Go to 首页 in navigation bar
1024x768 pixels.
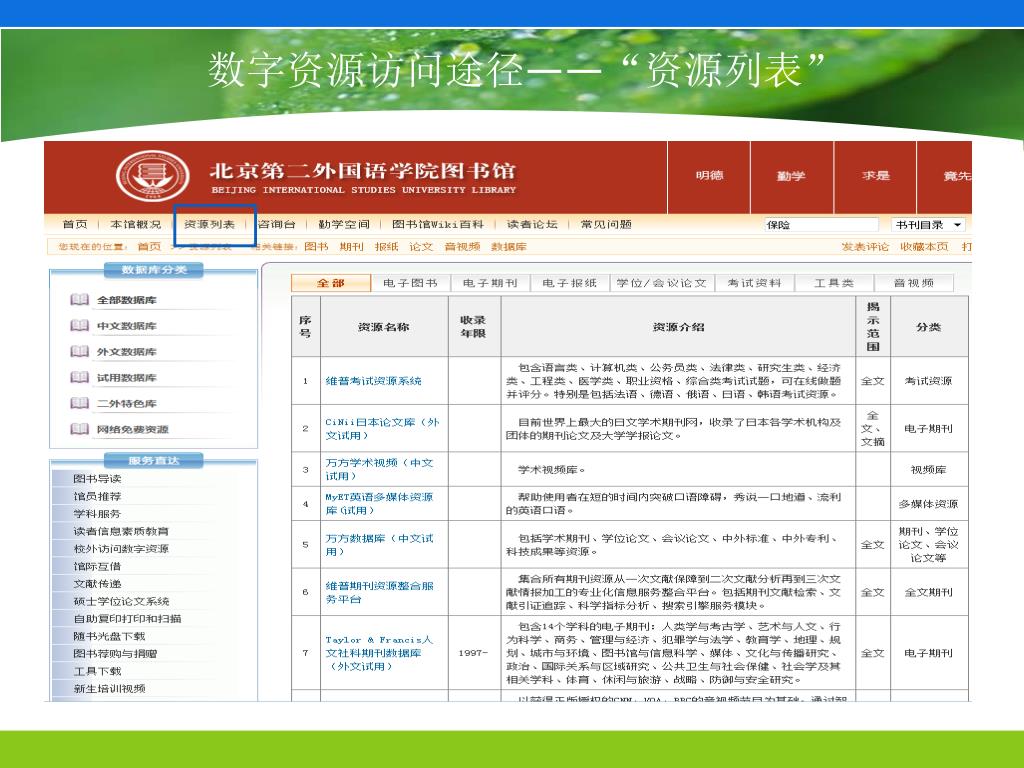click(x=75, y=224)
